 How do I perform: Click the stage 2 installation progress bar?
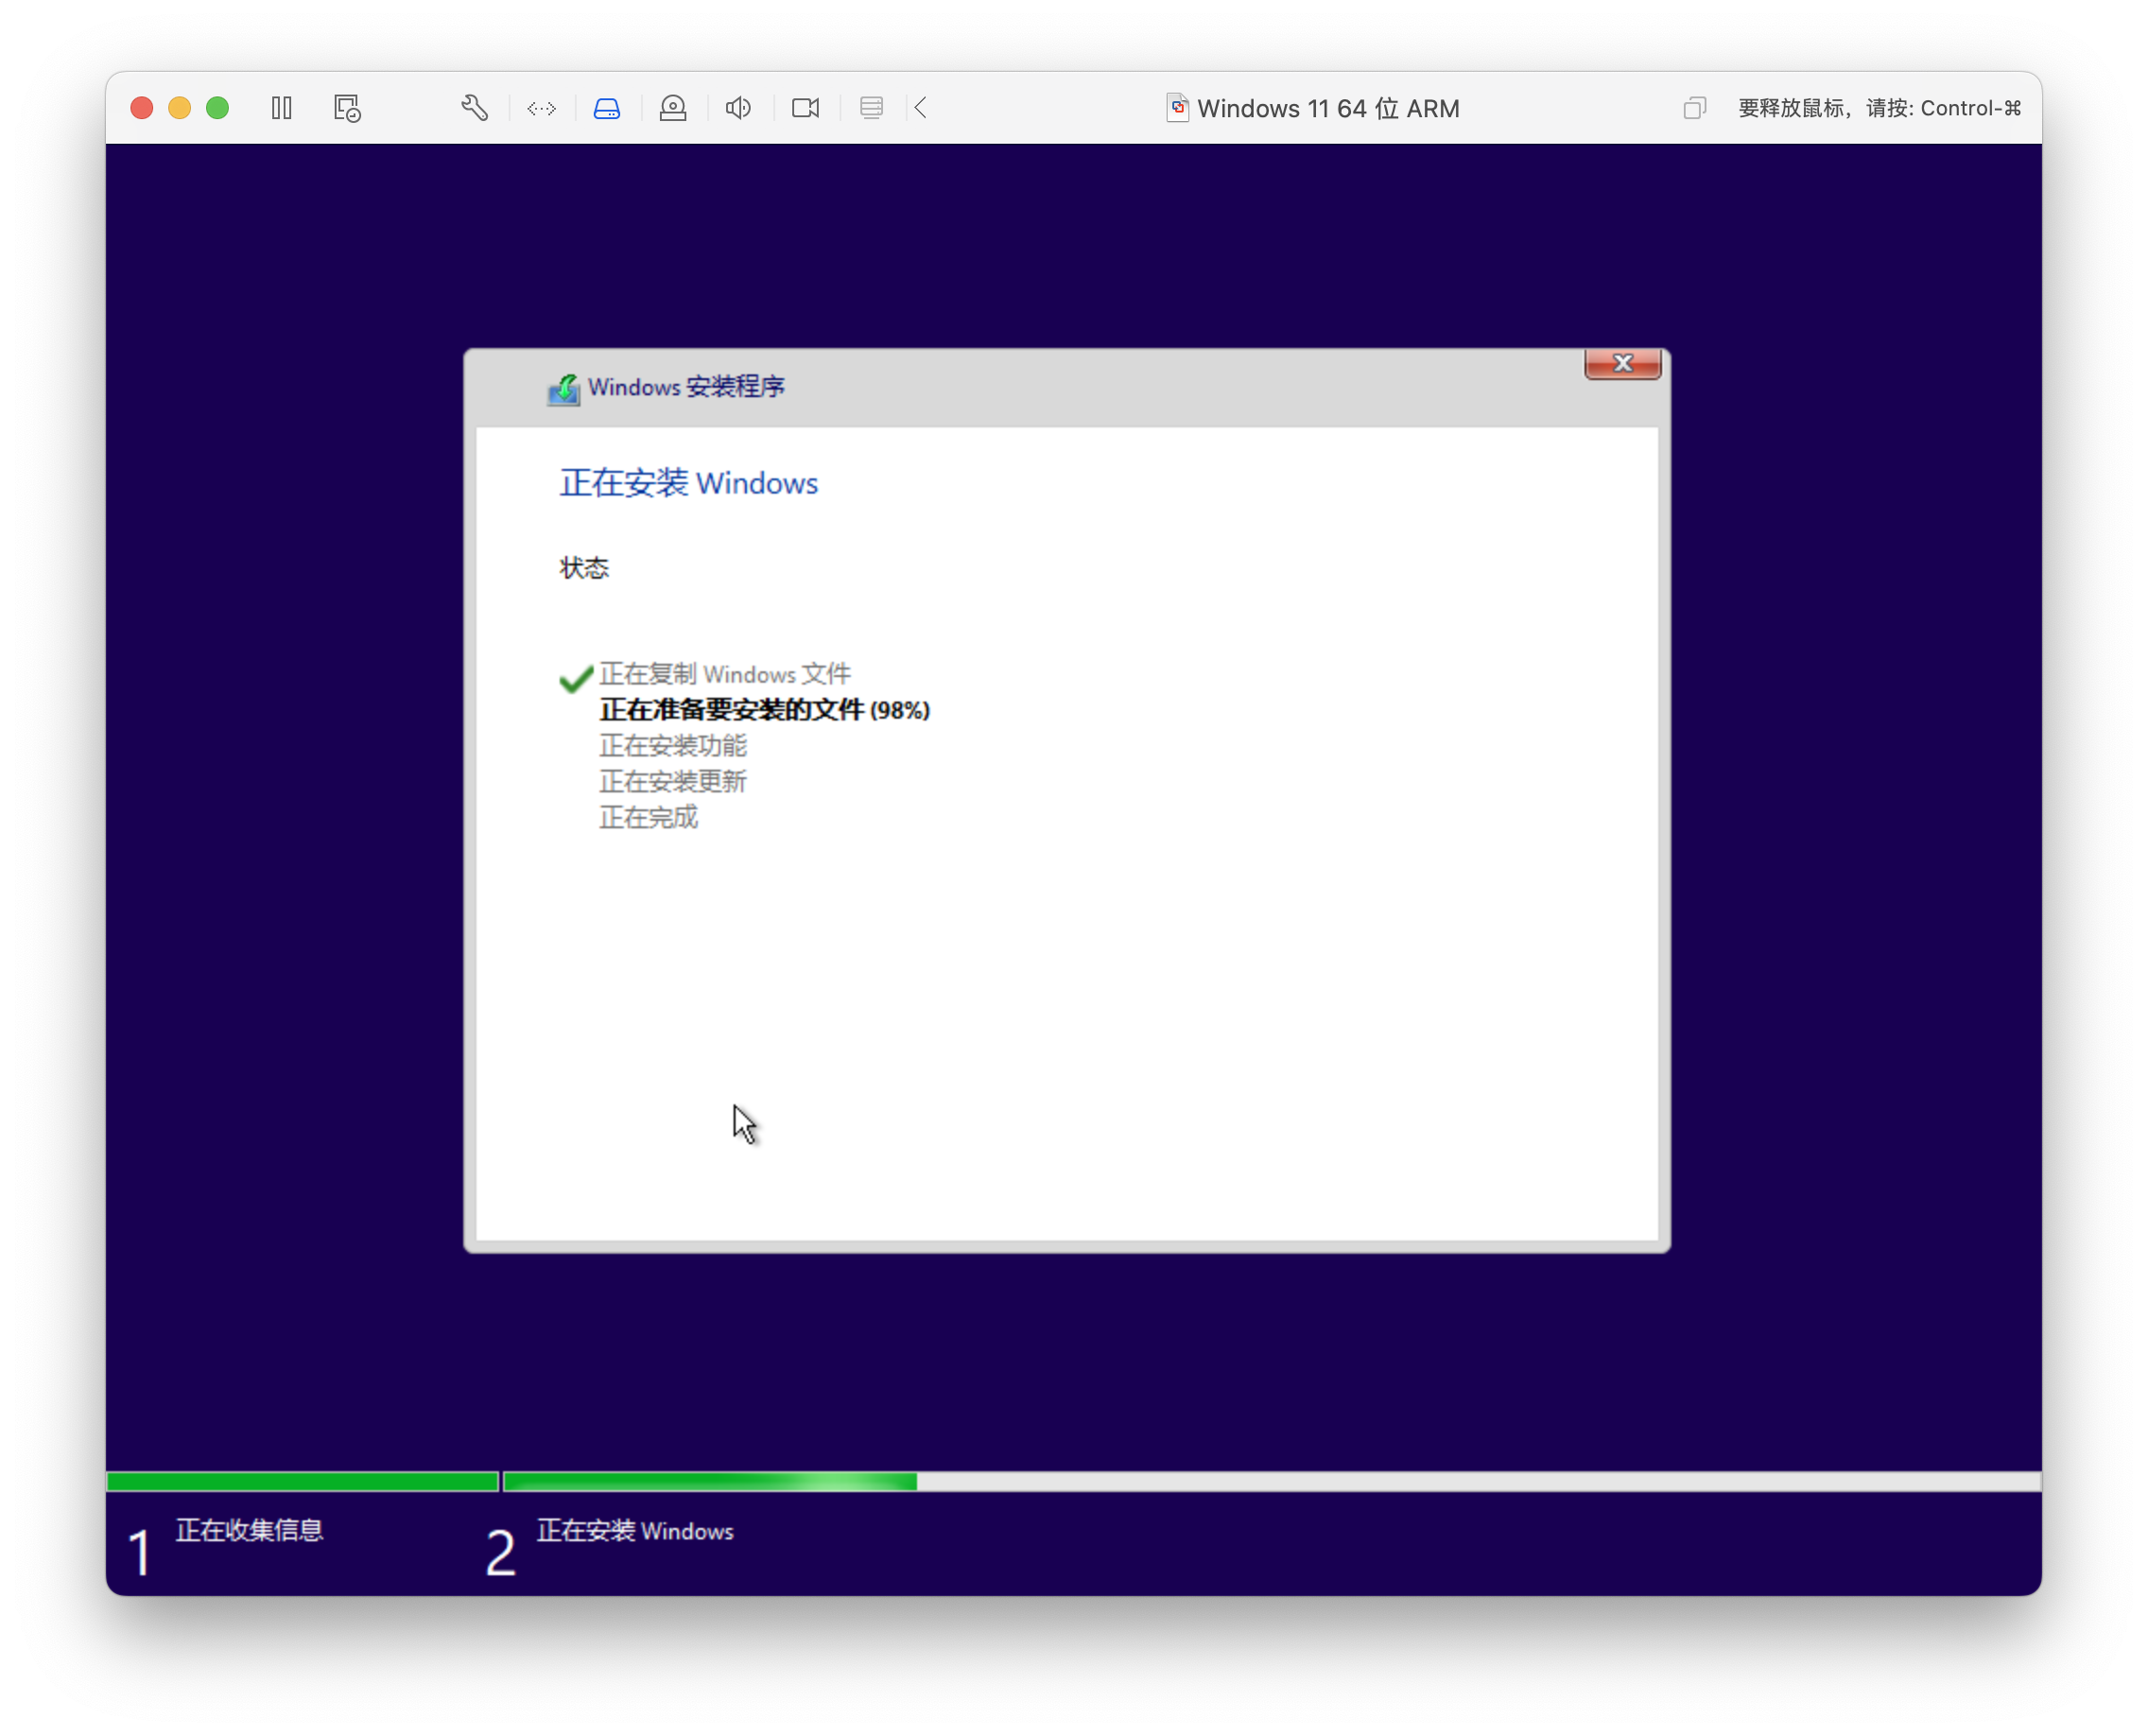pos(1272,1481)
